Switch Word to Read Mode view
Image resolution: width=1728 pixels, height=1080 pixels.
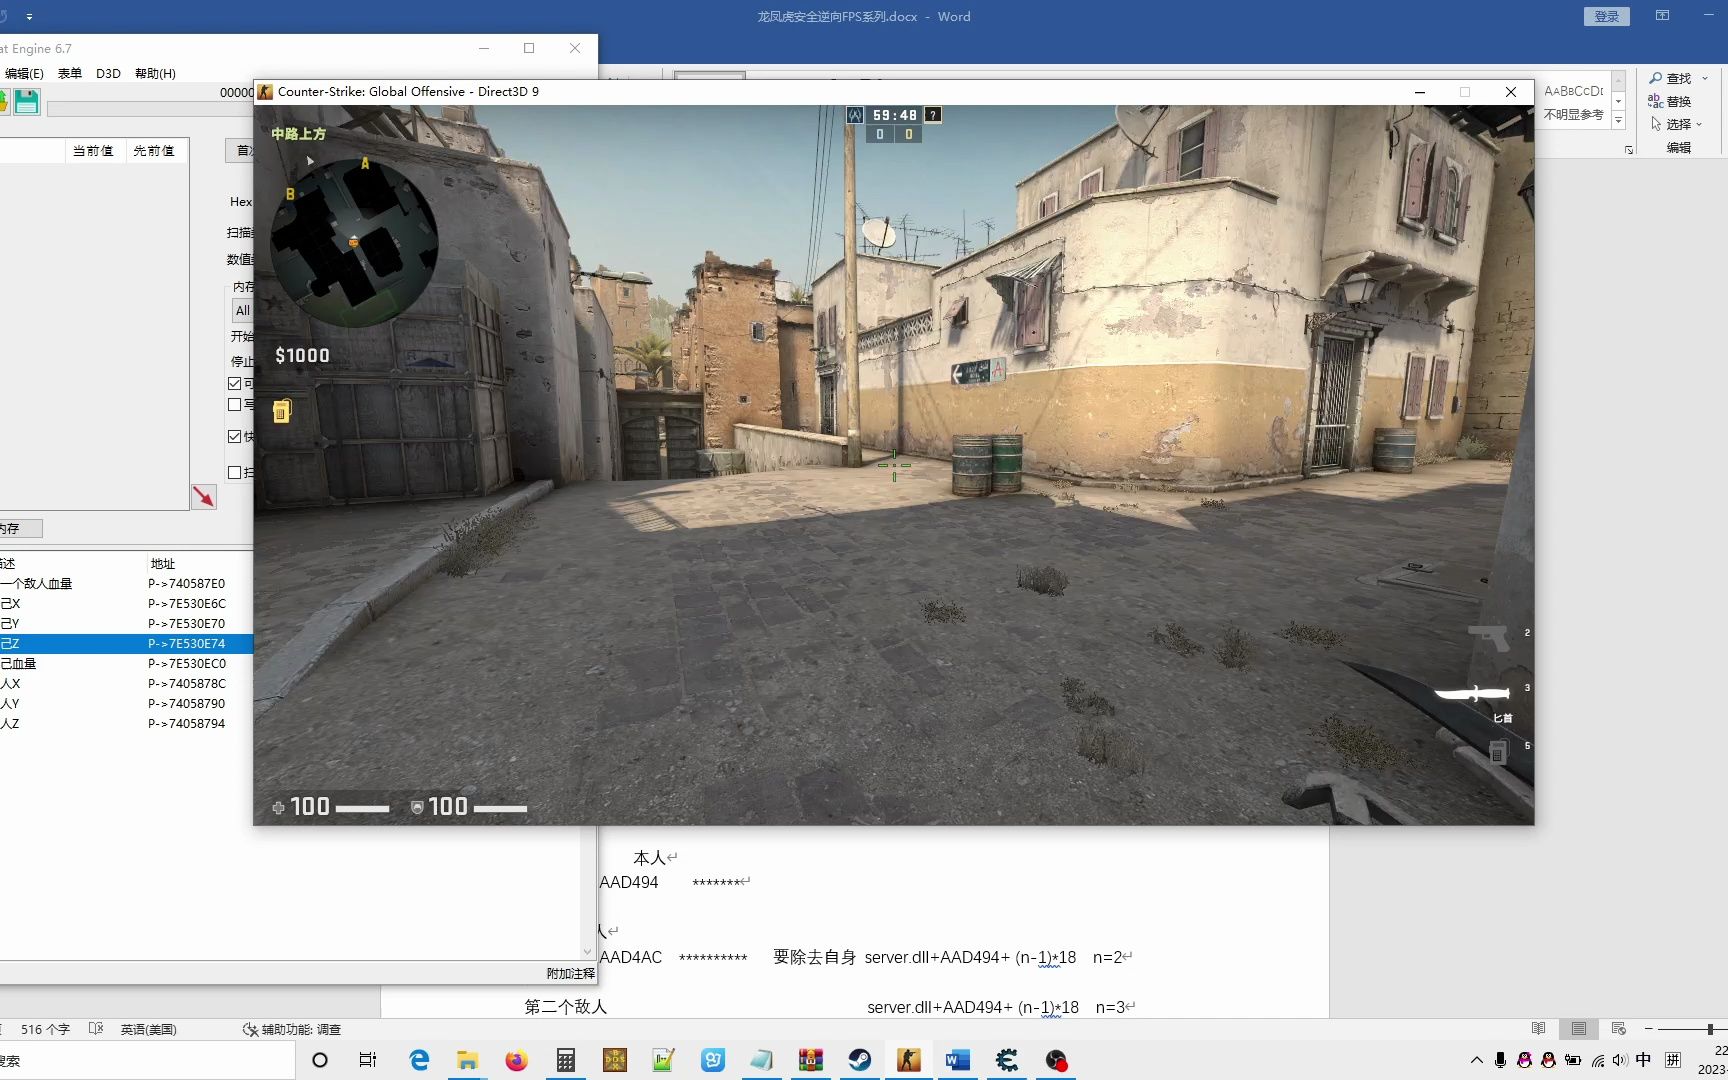click(x=1539, y=1029)
